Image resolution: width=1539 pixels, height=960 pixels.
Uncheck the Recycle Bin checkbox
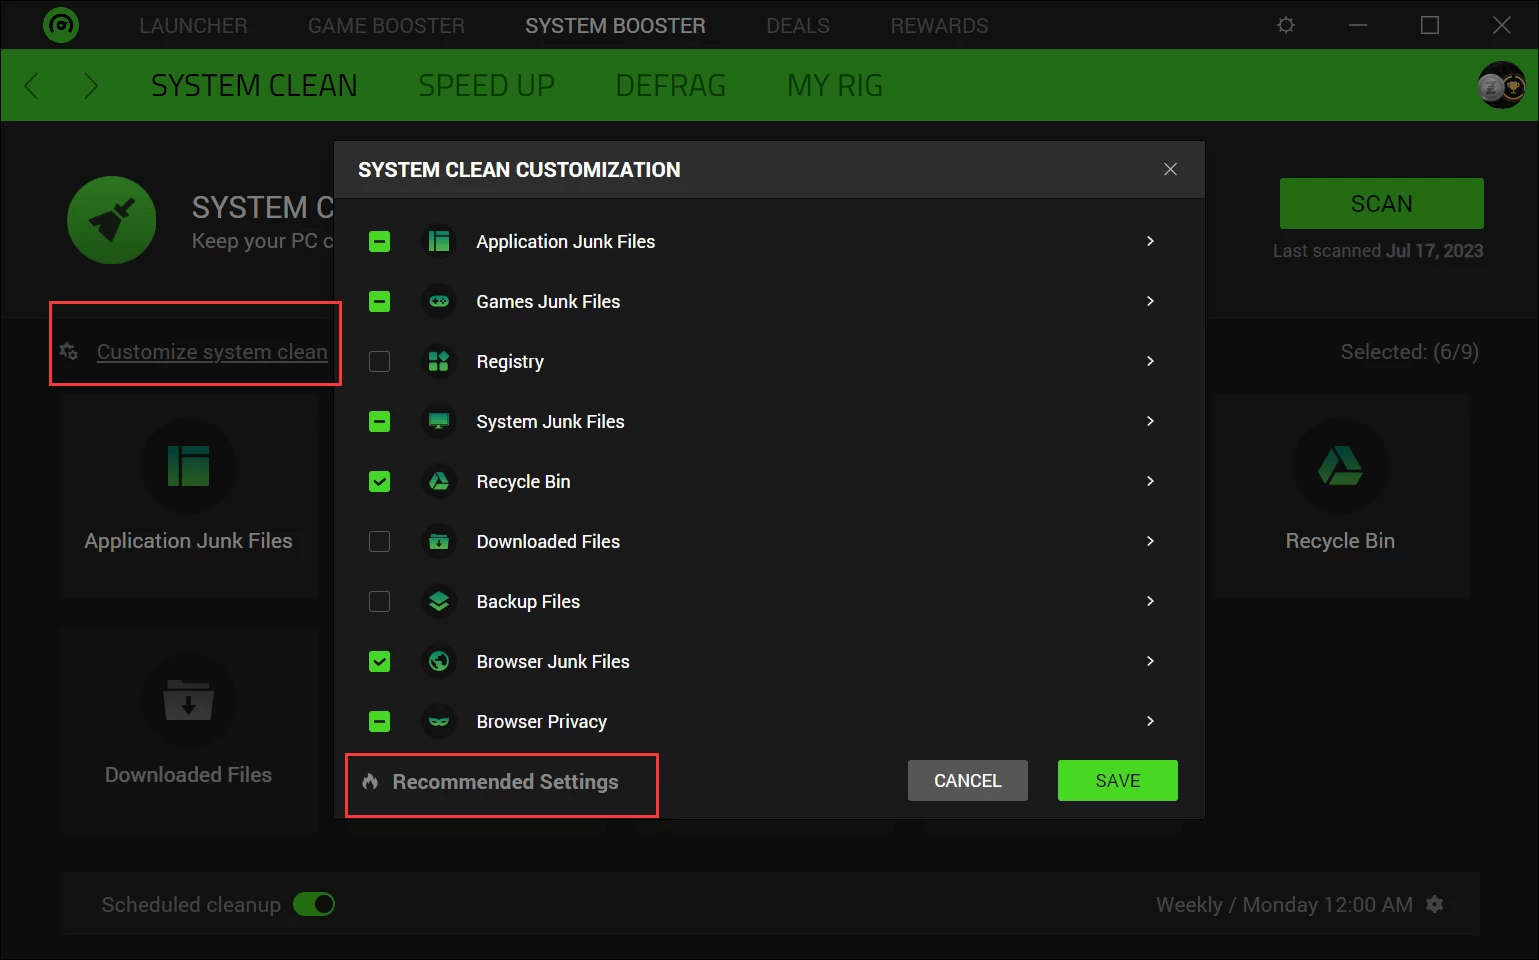[379, 481]
